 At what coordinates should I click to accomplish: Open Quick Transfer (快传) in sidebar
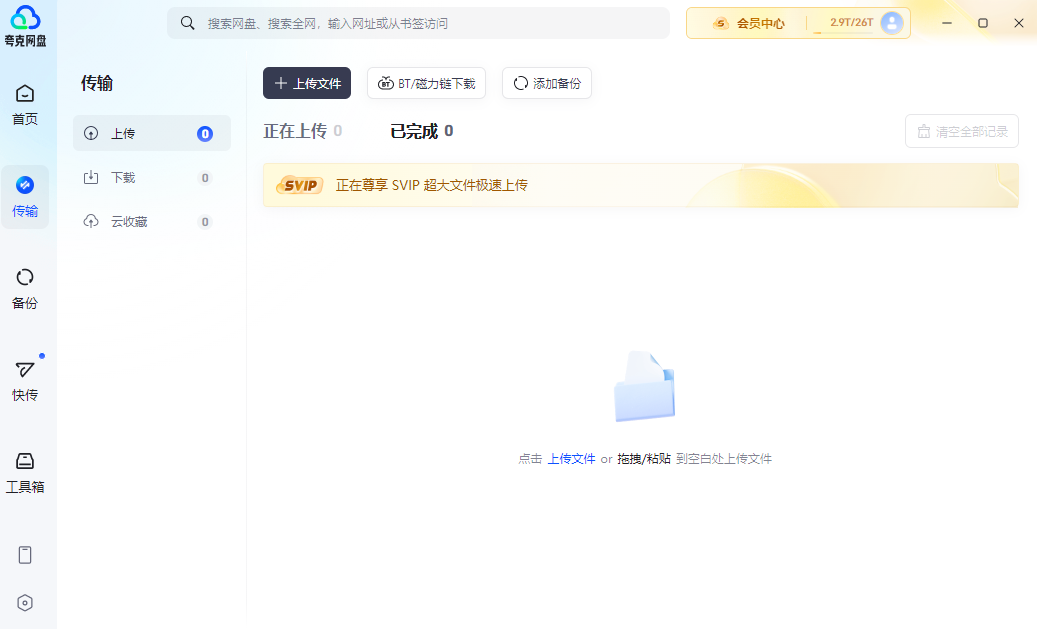(x=25, y=380)
